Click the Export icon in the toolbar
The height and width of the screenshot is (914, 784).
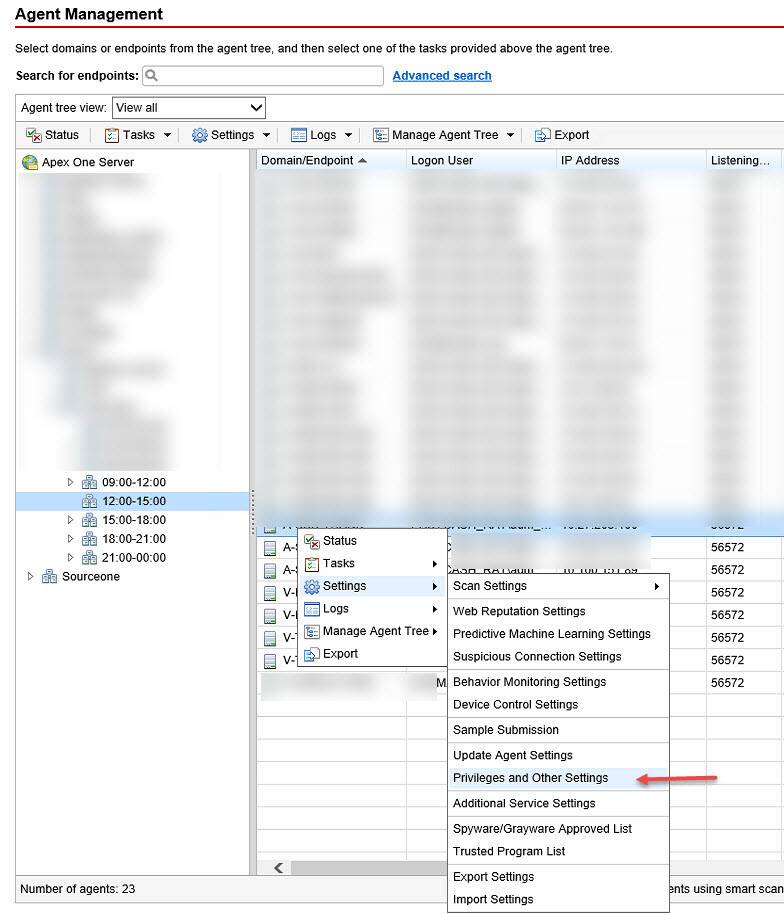pyautogui.click(x=543, y=135)
